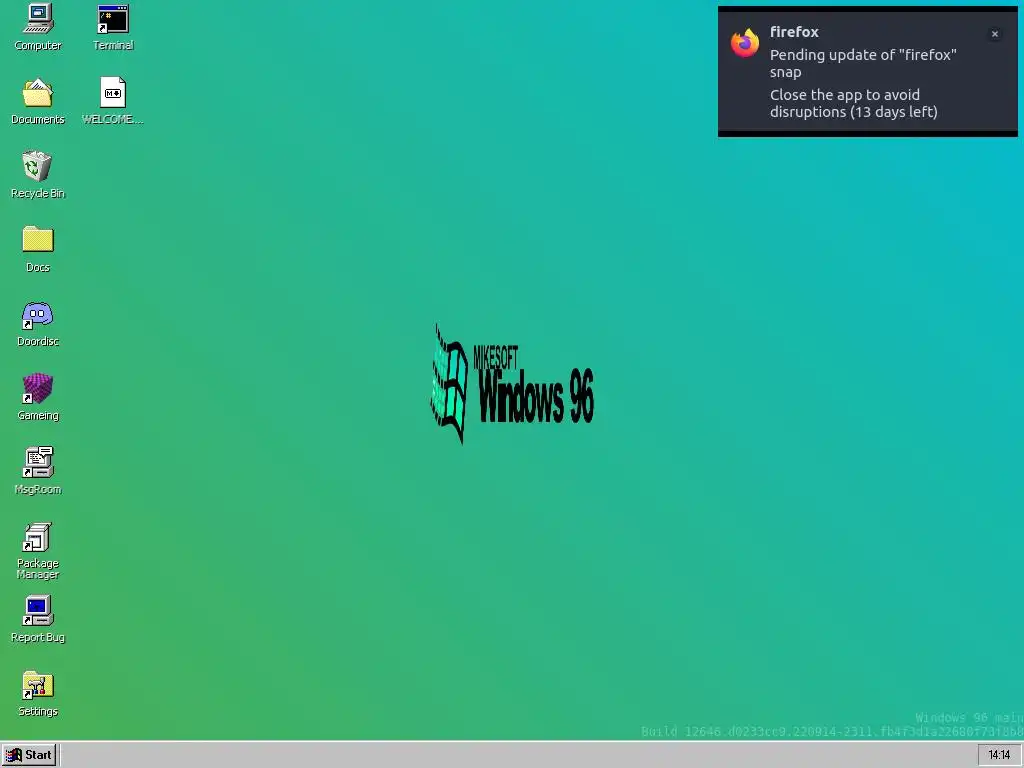Click the Firefox logo in the notification

[745, 43]
